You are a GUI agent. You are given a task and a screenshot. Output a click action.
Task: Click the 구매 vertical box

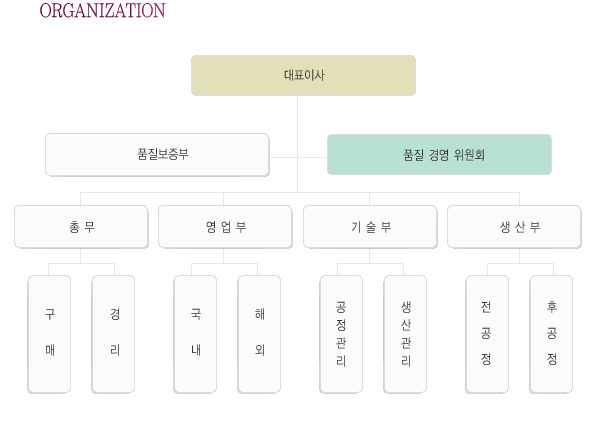point(49,334)
